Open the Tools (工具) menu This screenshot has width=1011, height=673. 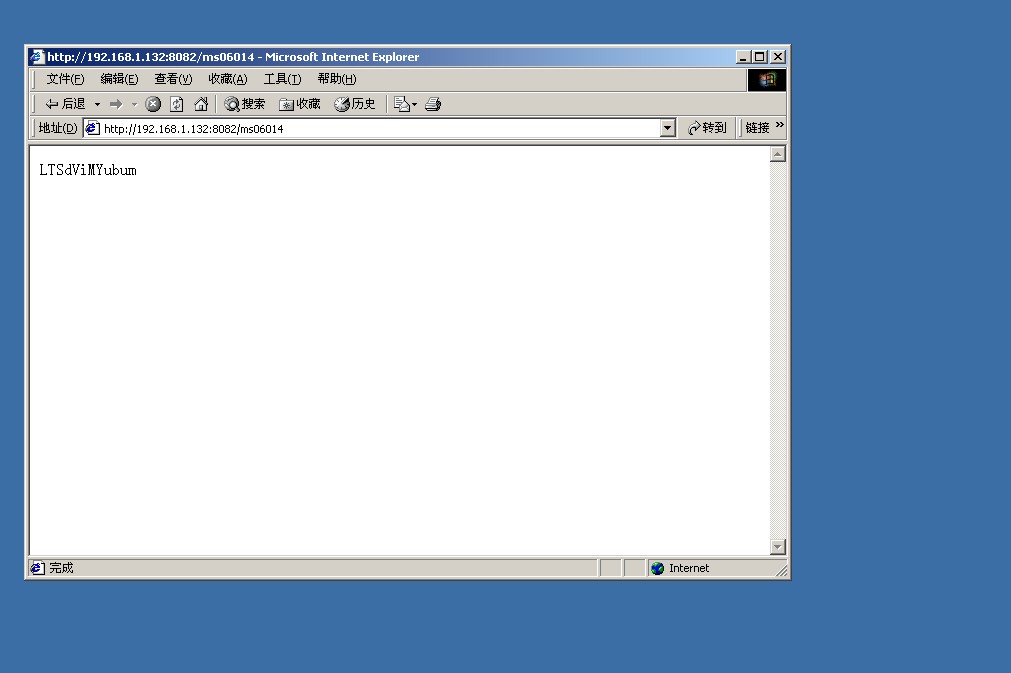click(282, 79)
